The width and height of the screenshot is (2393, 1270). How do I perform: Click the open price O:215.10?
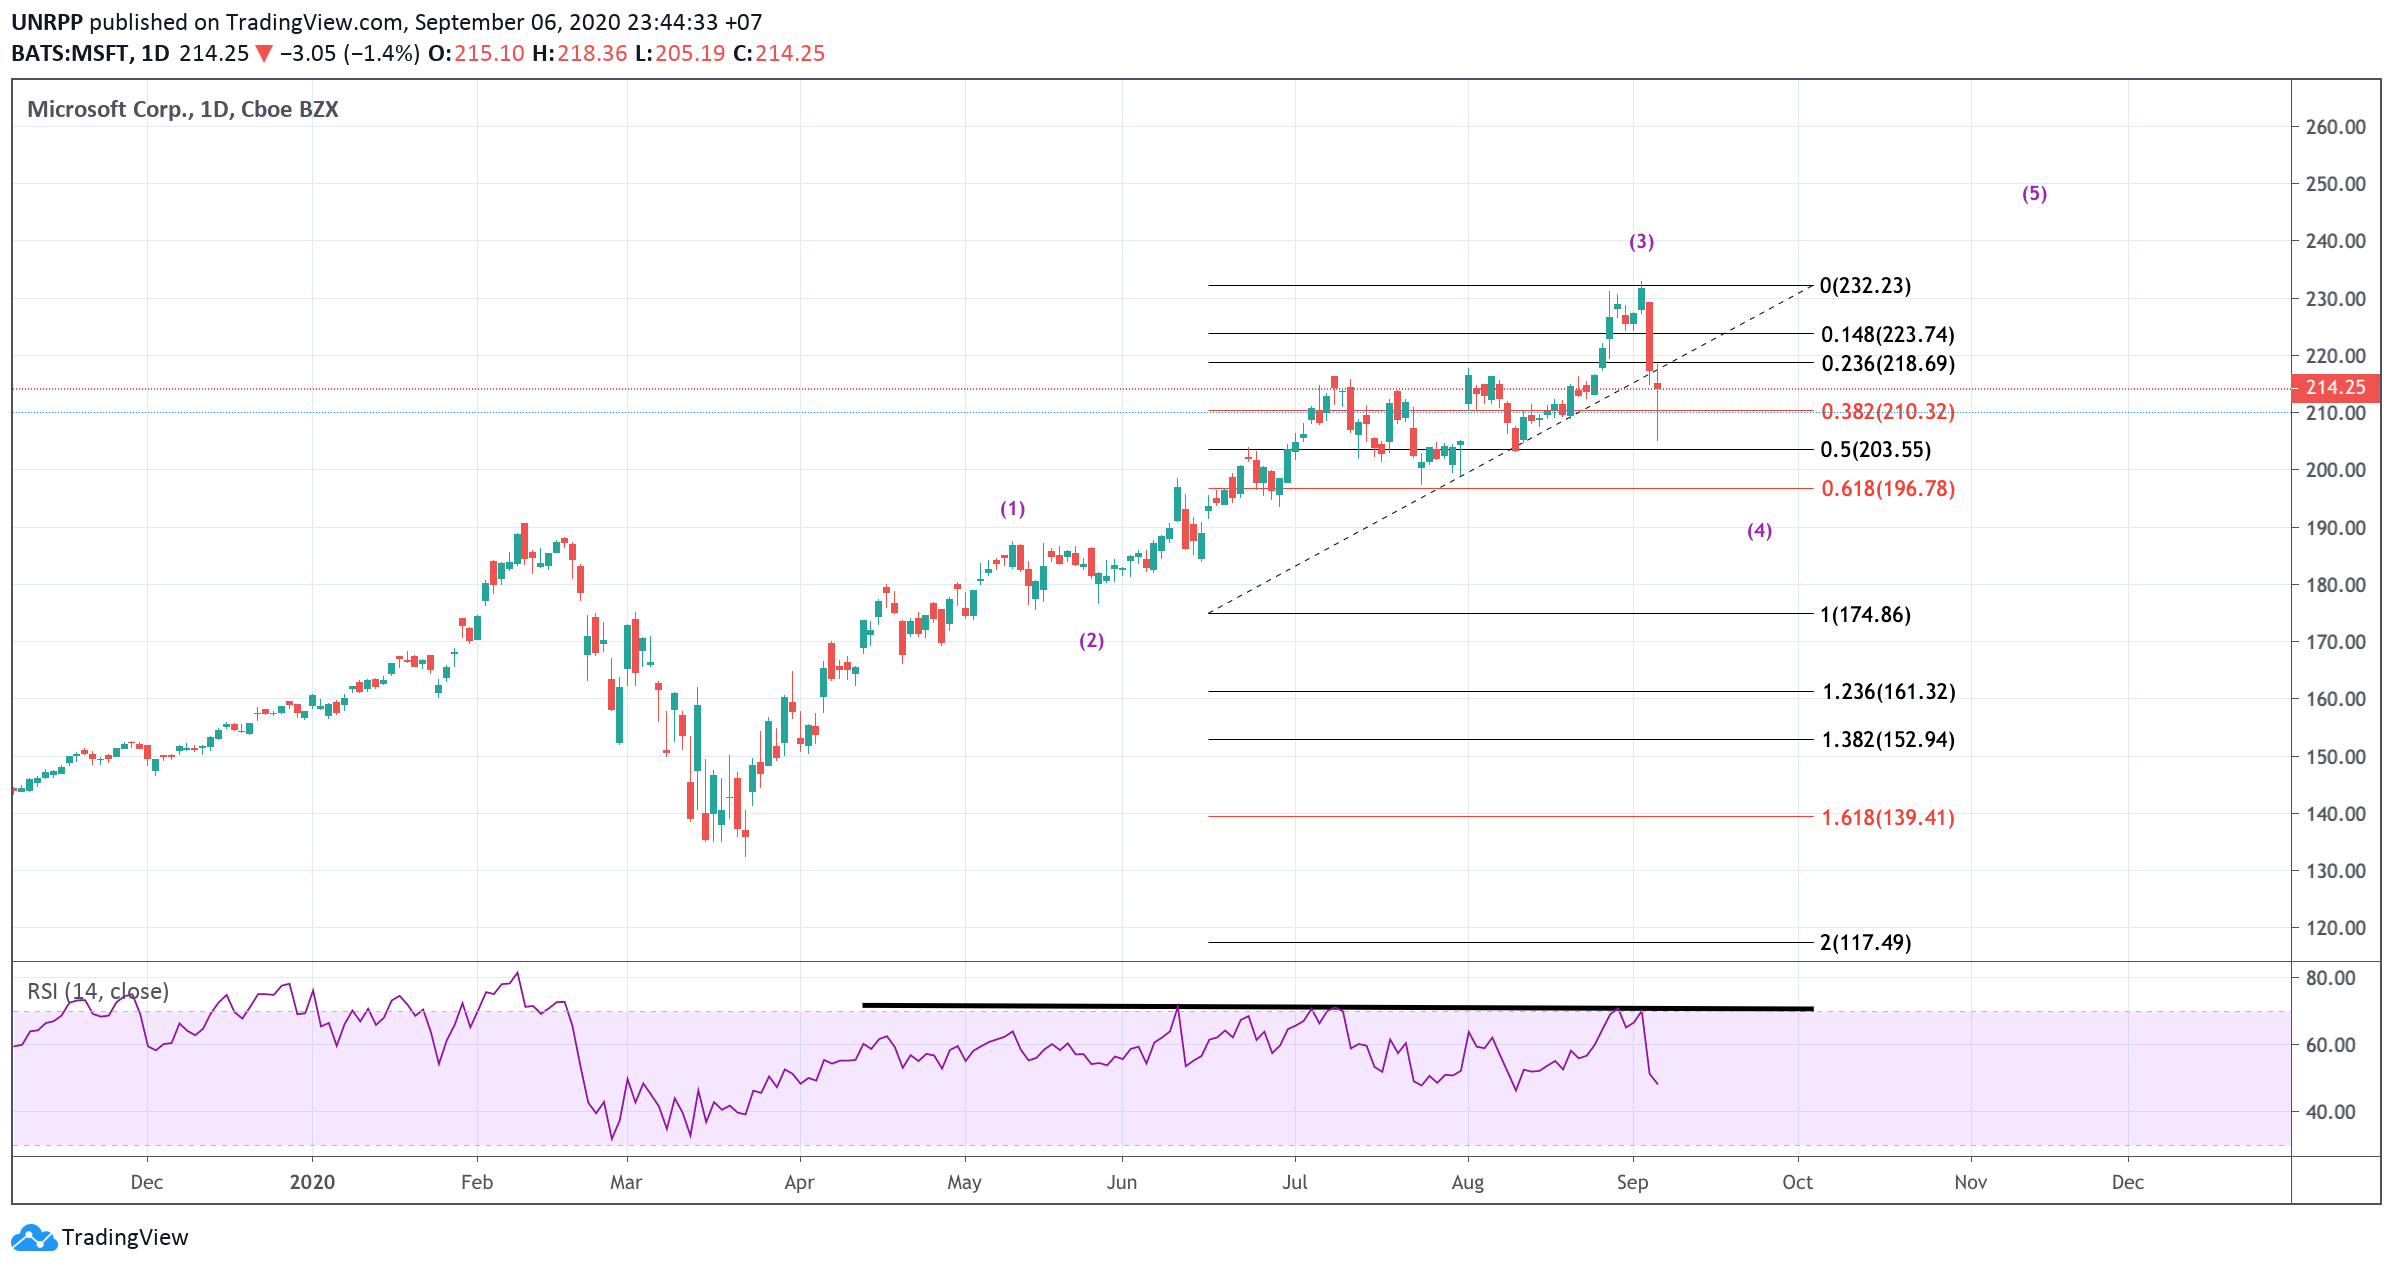476,53
